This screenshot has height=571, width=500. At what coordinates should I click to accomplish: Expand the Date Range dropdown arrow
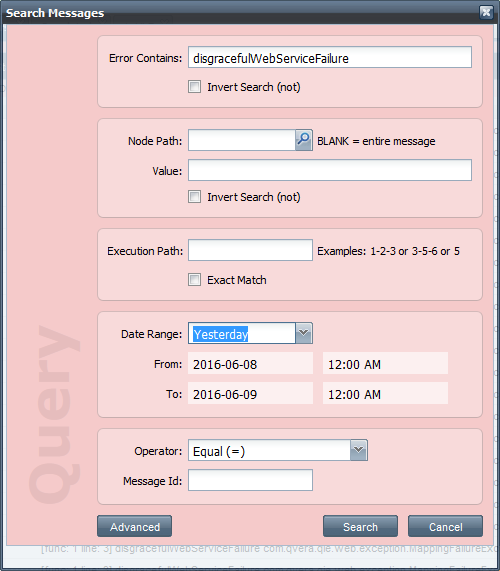[304, 333]
